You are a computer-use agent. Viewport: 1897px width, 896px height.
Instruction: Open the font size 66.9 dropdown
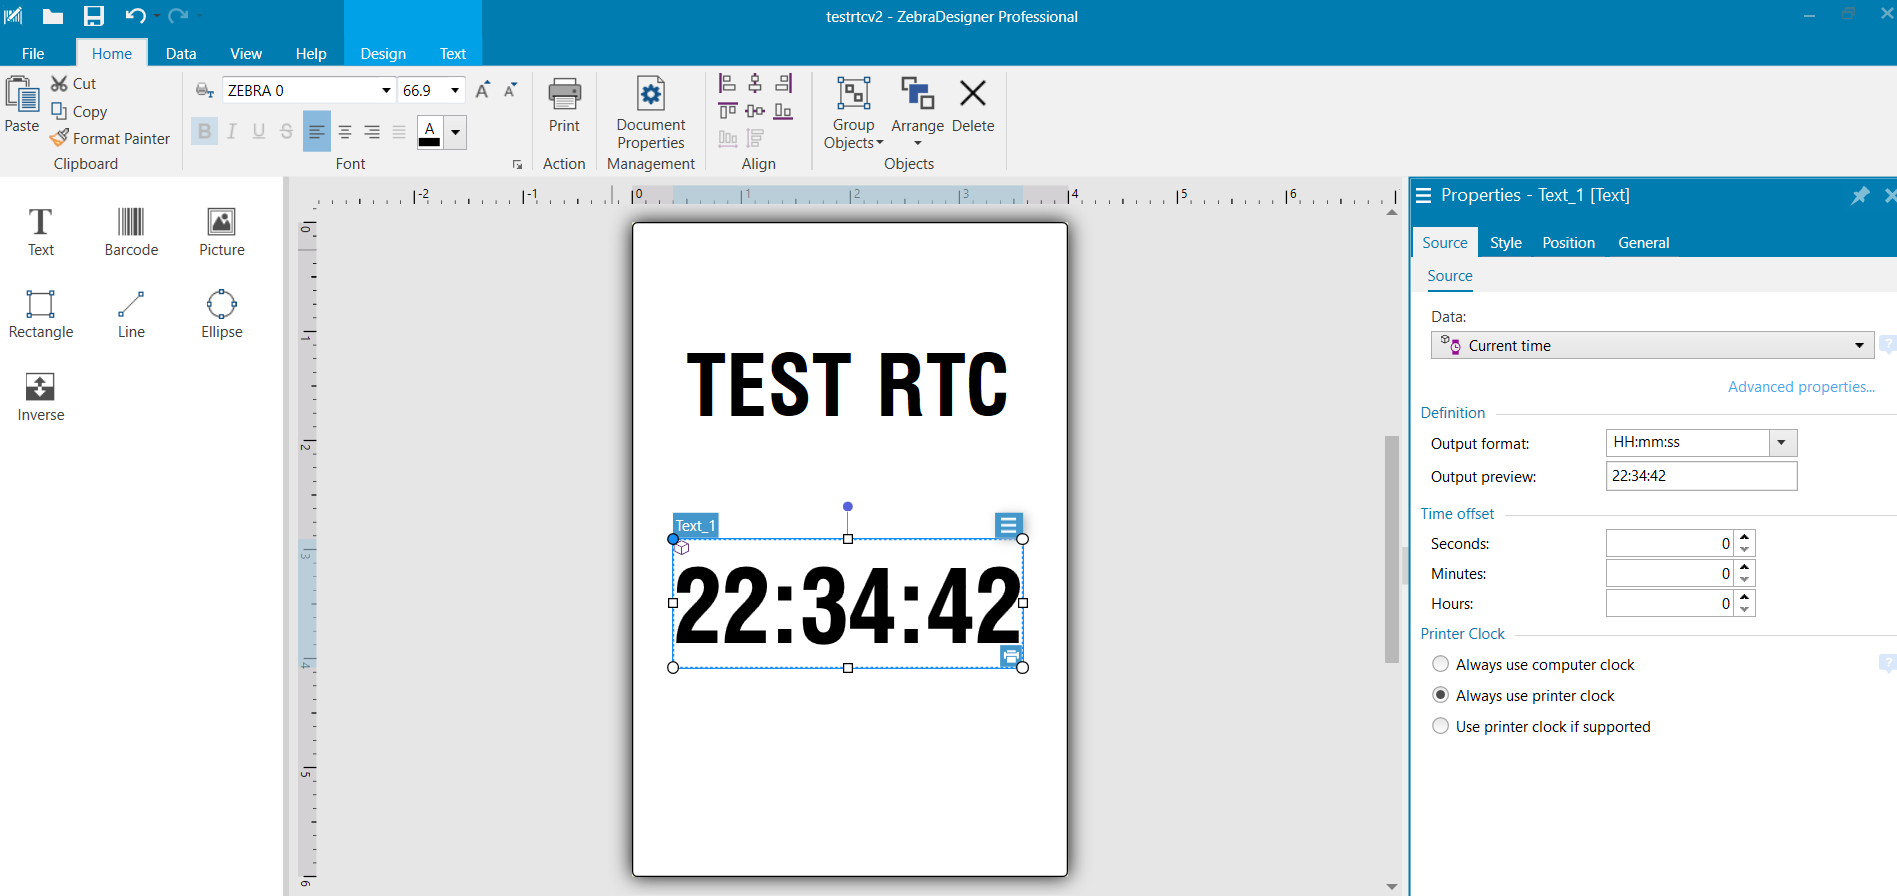[455, 90]
